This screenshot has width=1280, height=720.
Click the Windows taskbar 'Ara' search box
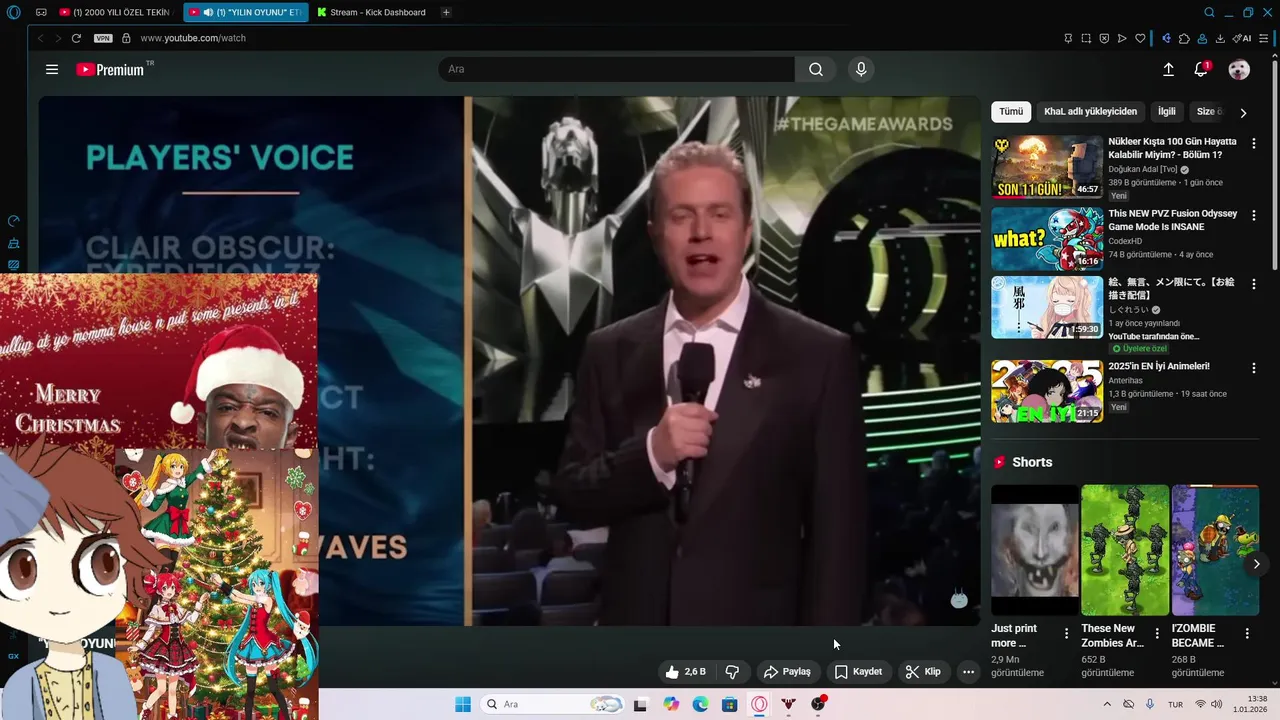[551, 704]
